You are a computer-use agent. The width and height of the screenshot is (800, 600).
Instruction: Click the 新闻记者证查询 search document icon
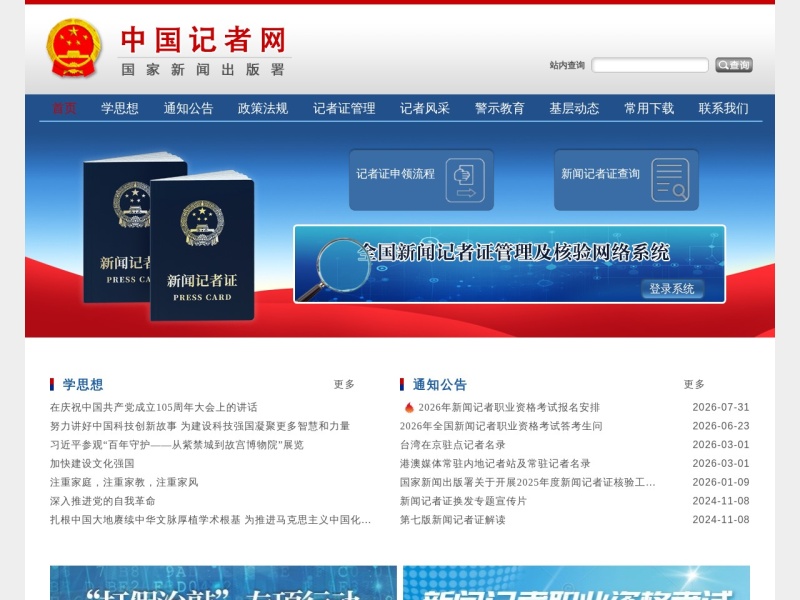670,180
